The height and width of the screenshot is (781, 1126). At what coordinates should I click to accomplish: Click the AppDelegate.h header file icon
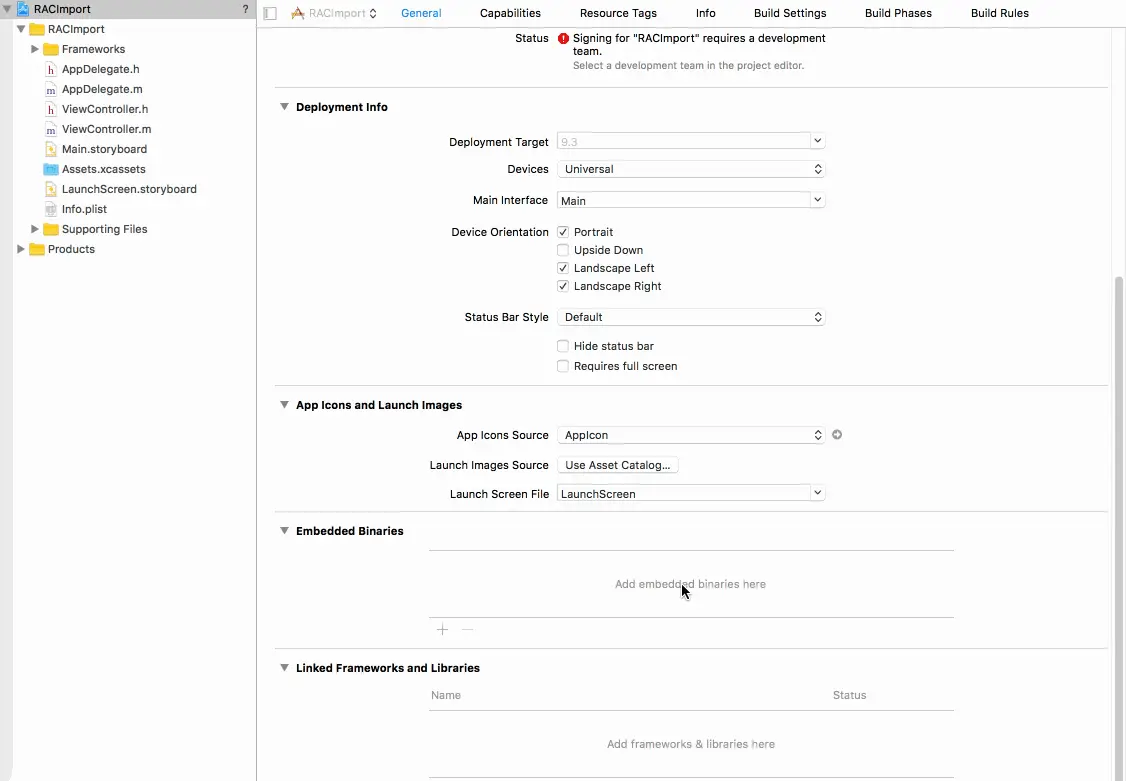point(50,70)
